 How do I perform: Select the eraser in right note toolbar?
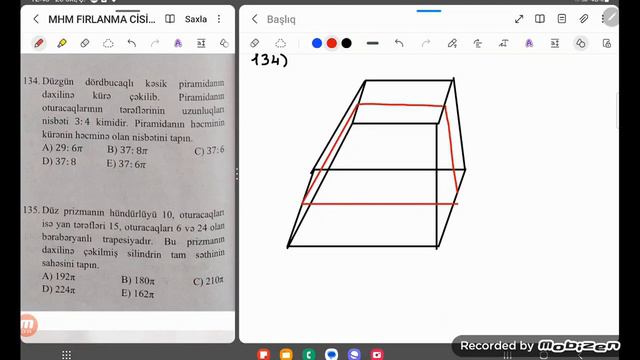[x=255, y=43]
